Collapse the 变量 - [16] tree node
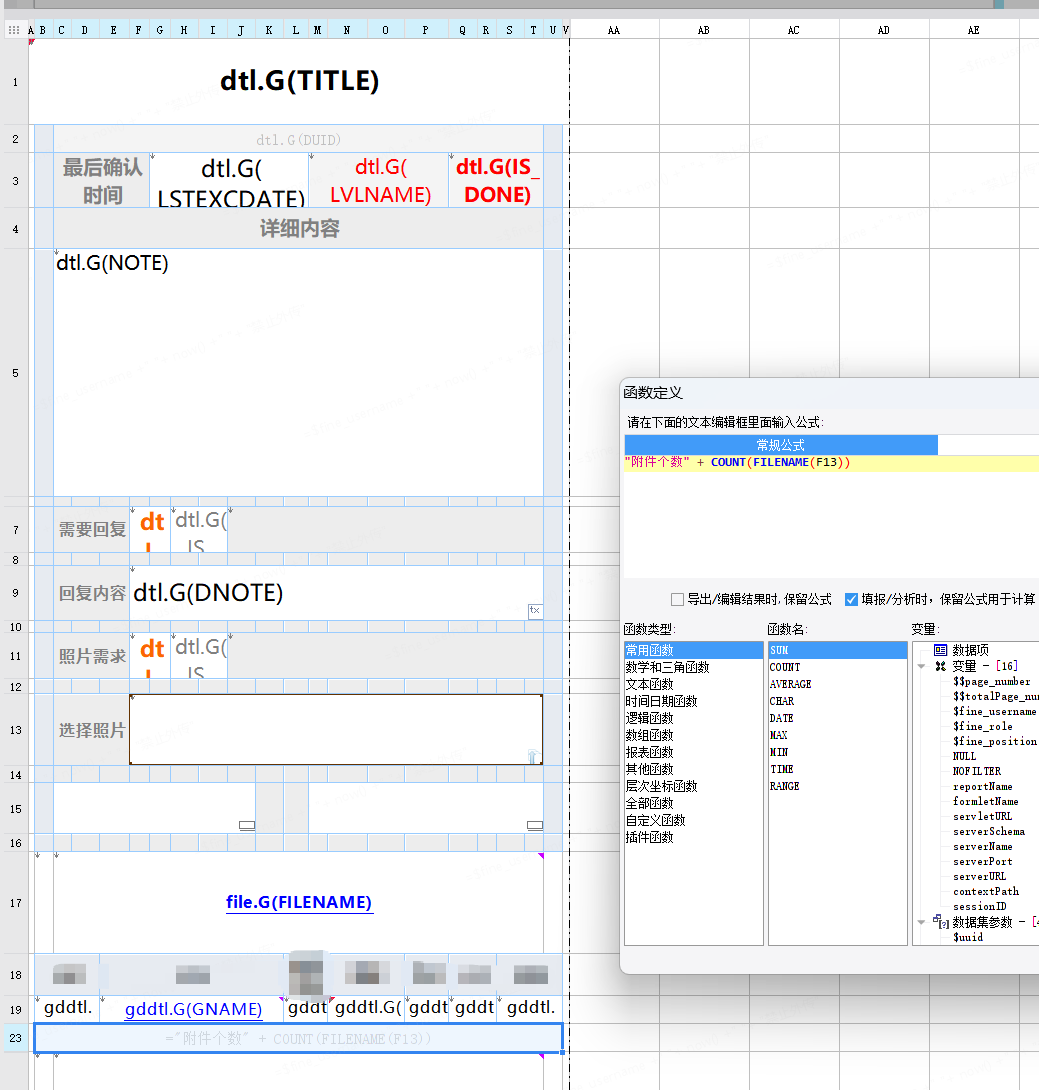 tap(922, 666)
